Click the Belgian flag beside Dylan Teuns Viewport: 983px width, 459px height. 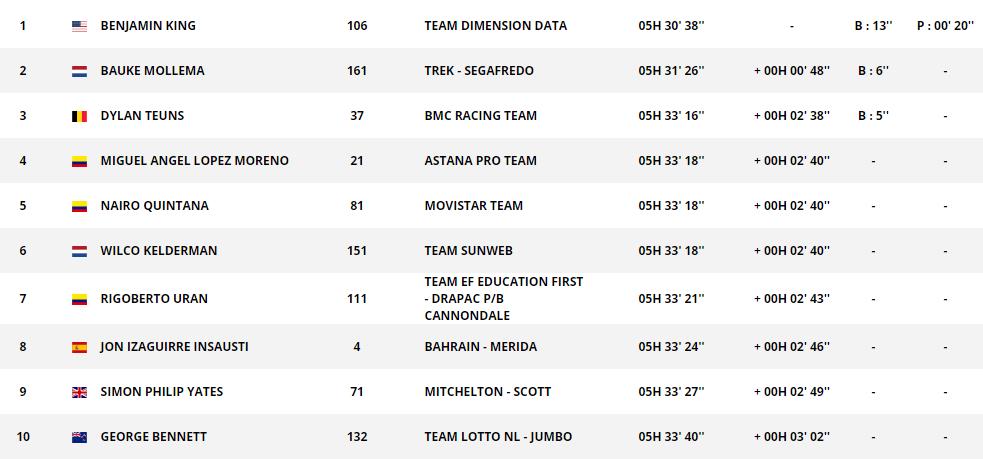(80, 116)
